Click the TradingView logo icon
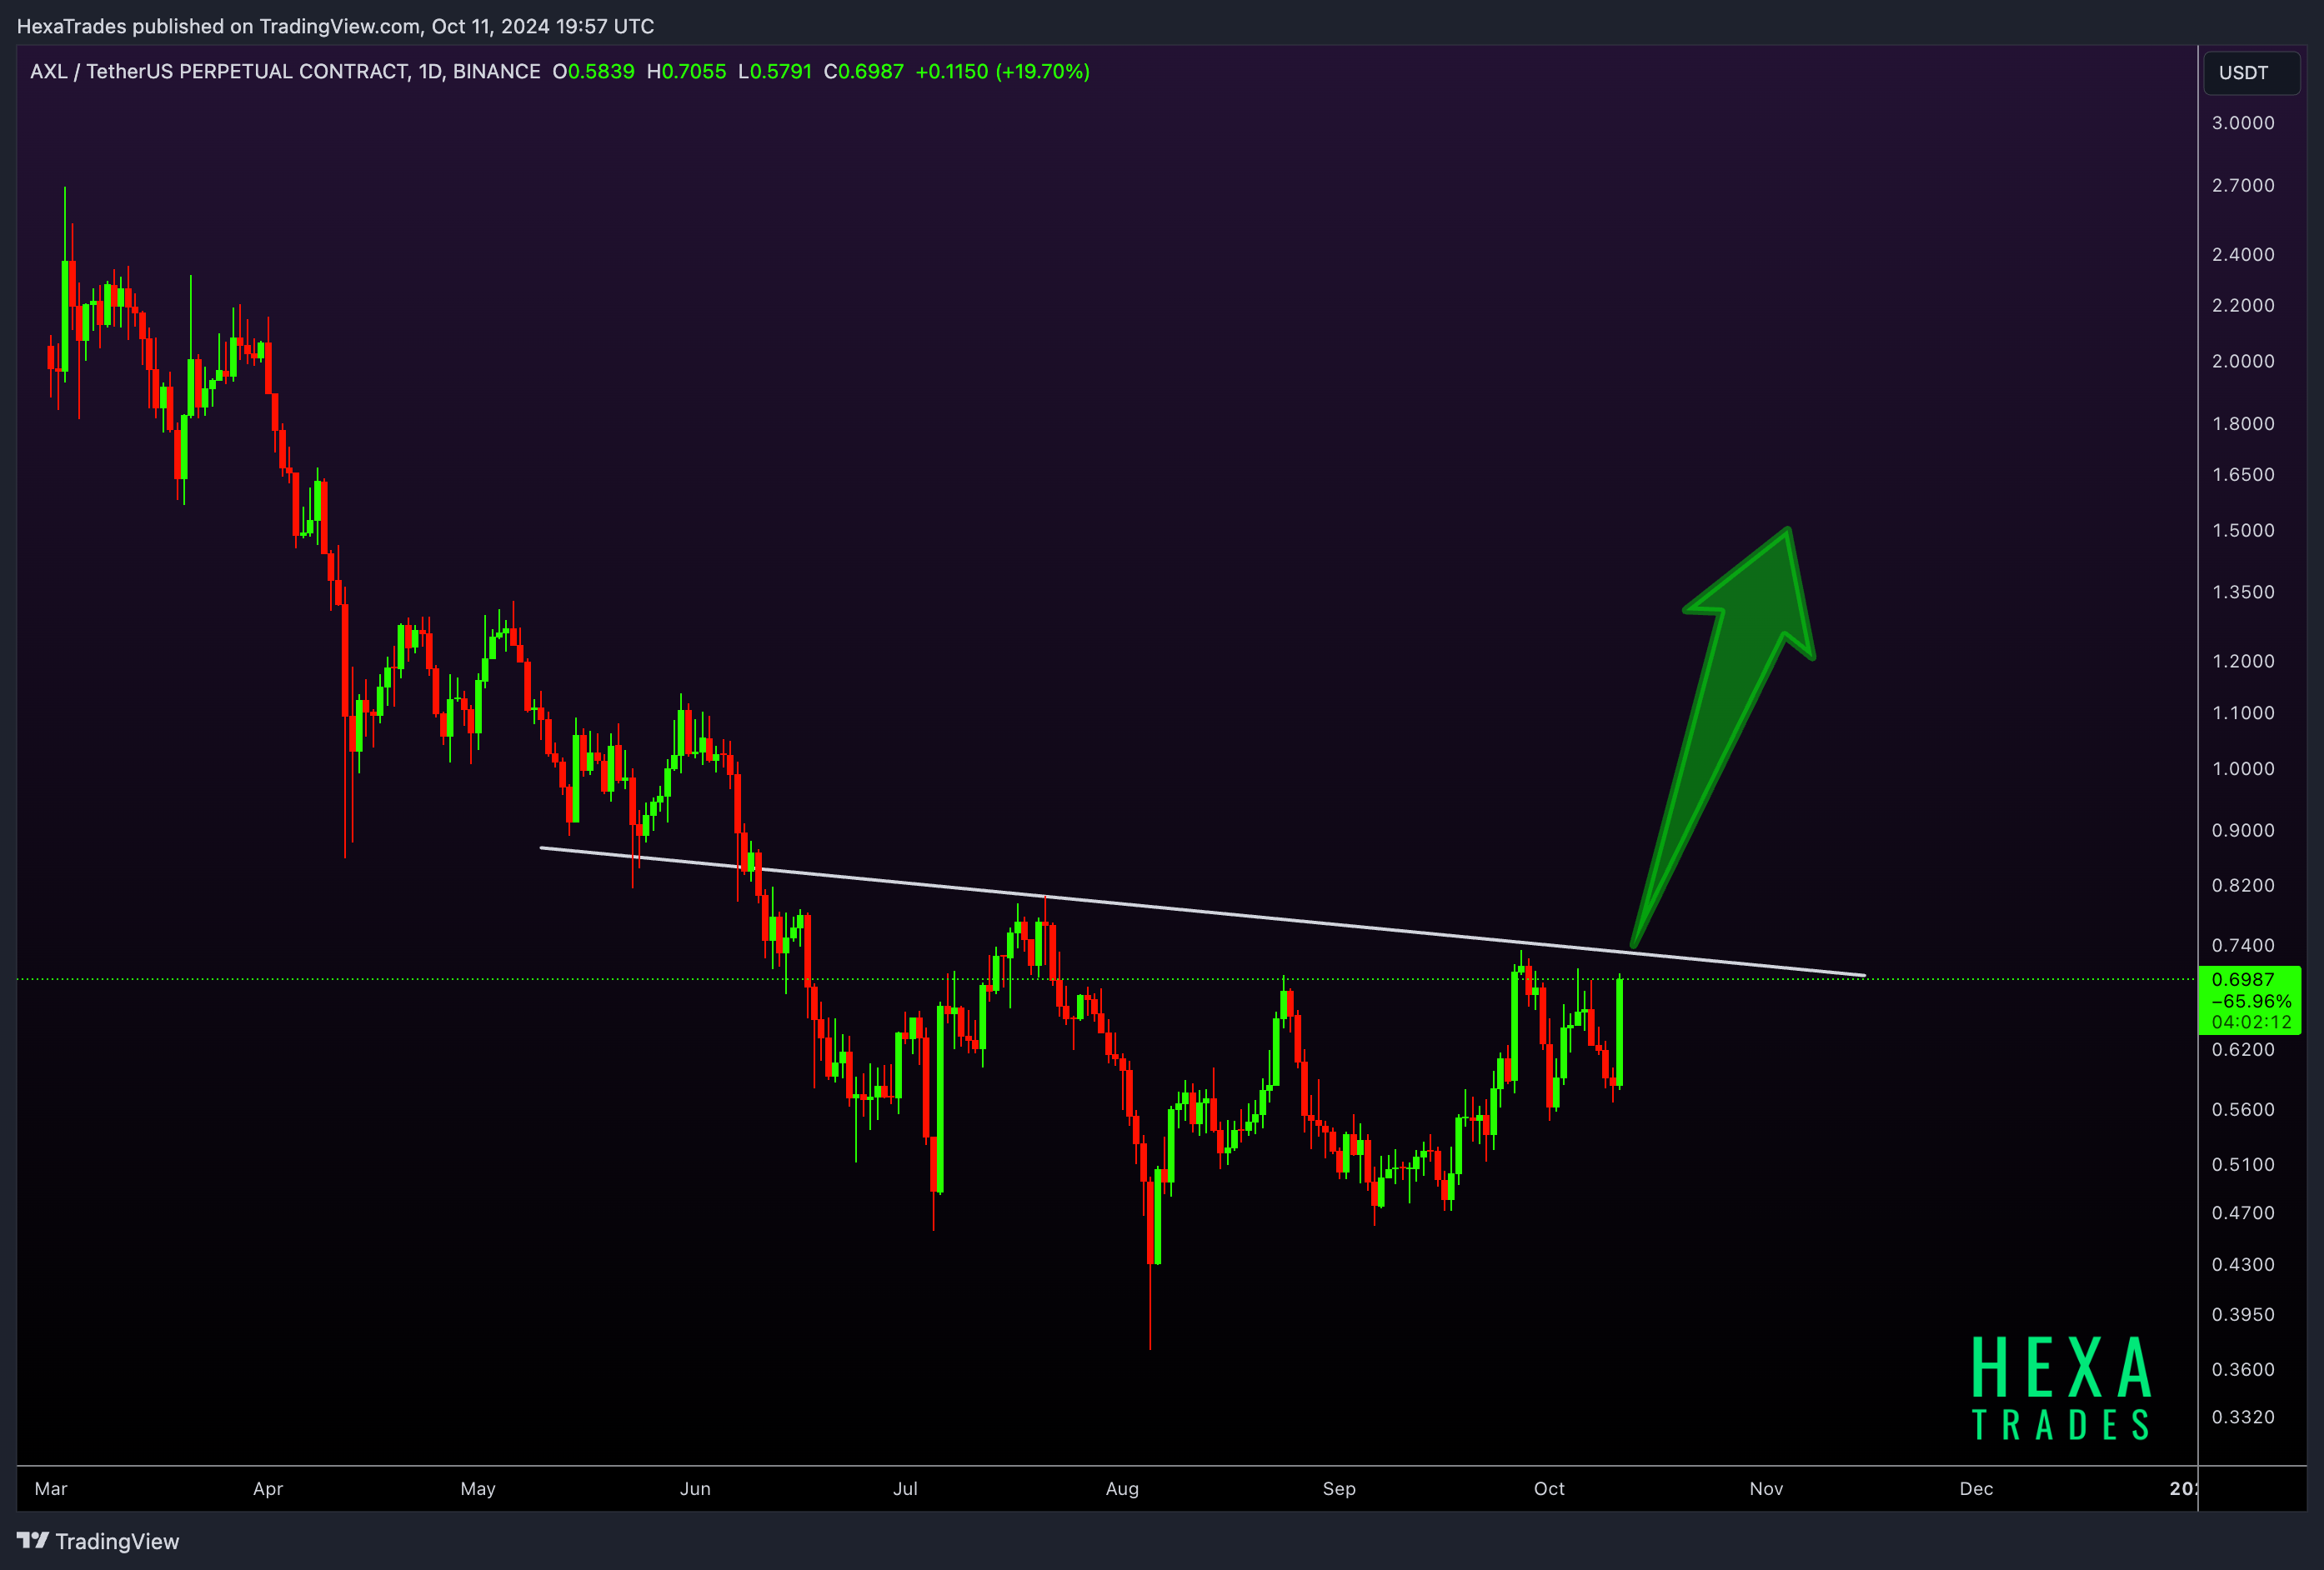The image size is (2324, 1570). point(33,1541)
